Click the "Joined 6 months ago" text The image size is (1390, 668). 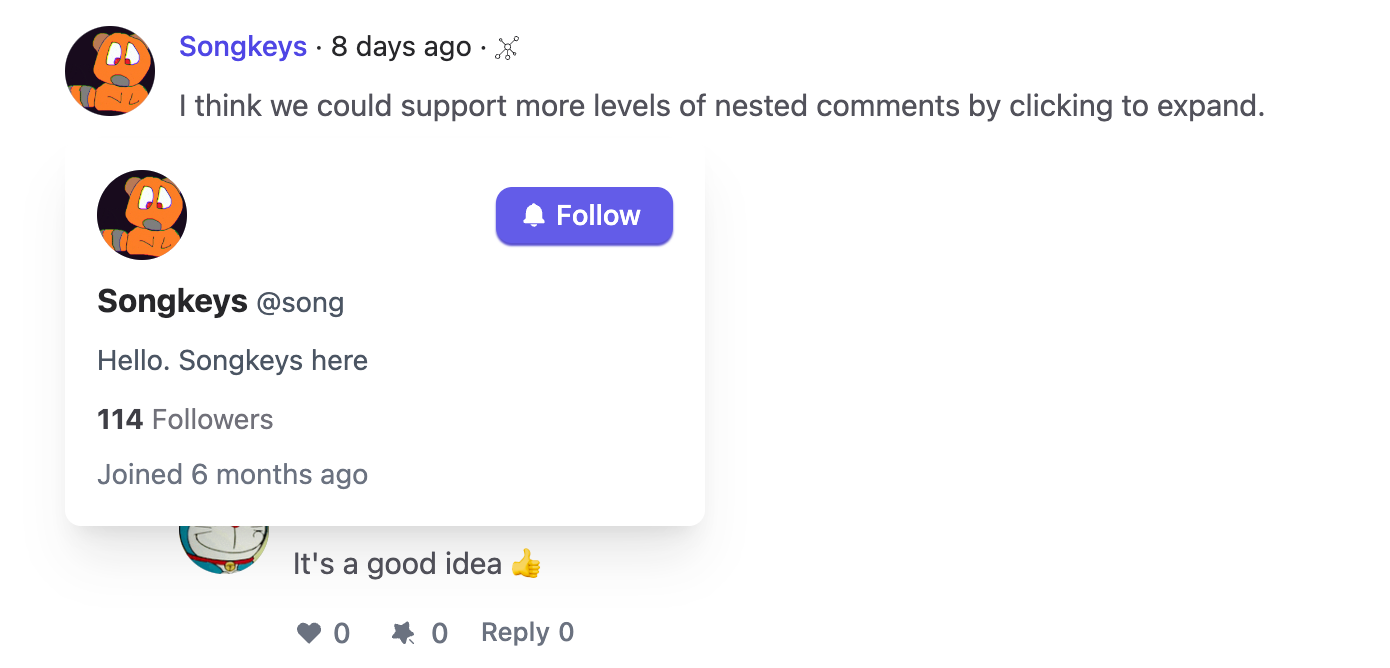[232, 474]
